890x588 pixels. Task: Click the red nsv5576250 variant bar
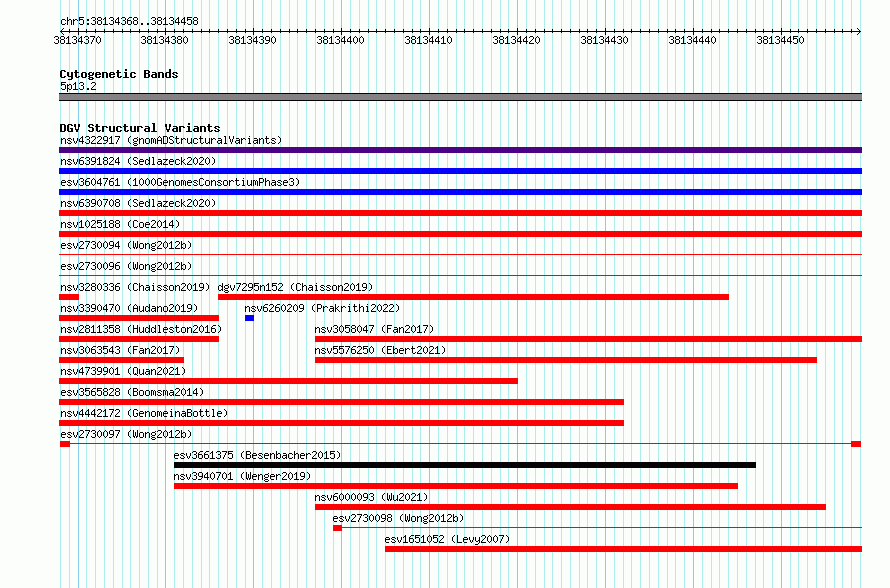[x=566, y=360]
